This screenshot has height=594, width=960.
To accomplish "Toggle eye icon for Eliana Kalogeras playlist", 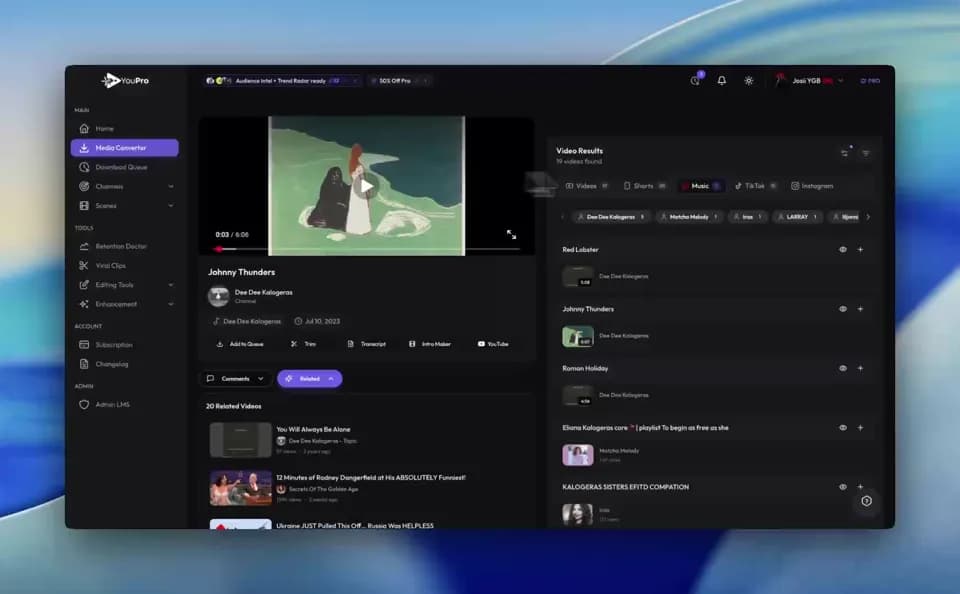I will point(843,428).
